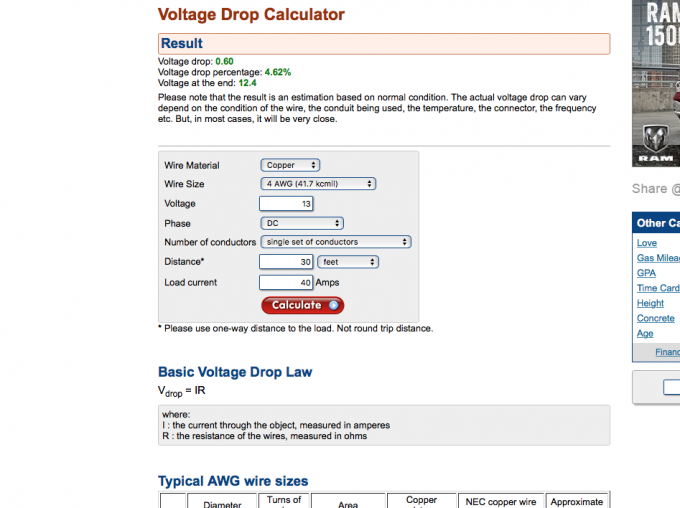This screenshot has height=508, width=680.
Task: Go to the GPA calculator link
Action: (x=646, y=273)
